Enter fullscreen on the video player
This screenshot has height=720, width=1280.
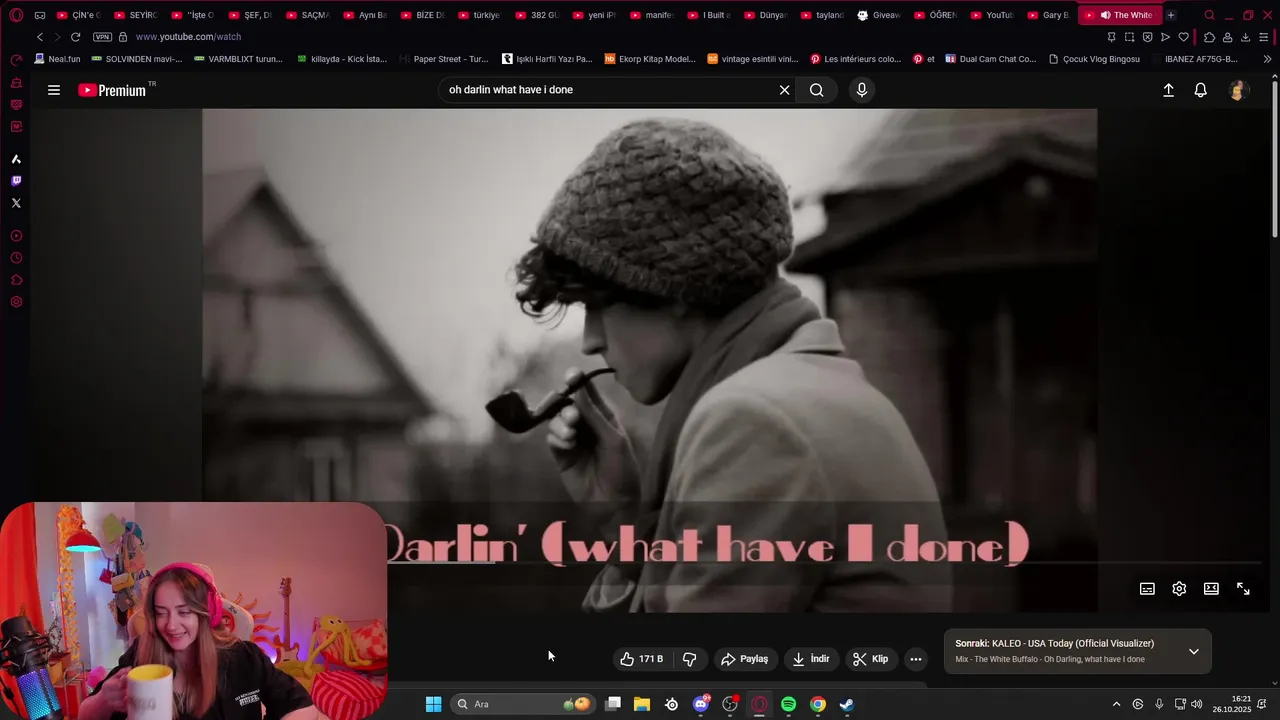pyautogui.click(x=1243, y=589)
